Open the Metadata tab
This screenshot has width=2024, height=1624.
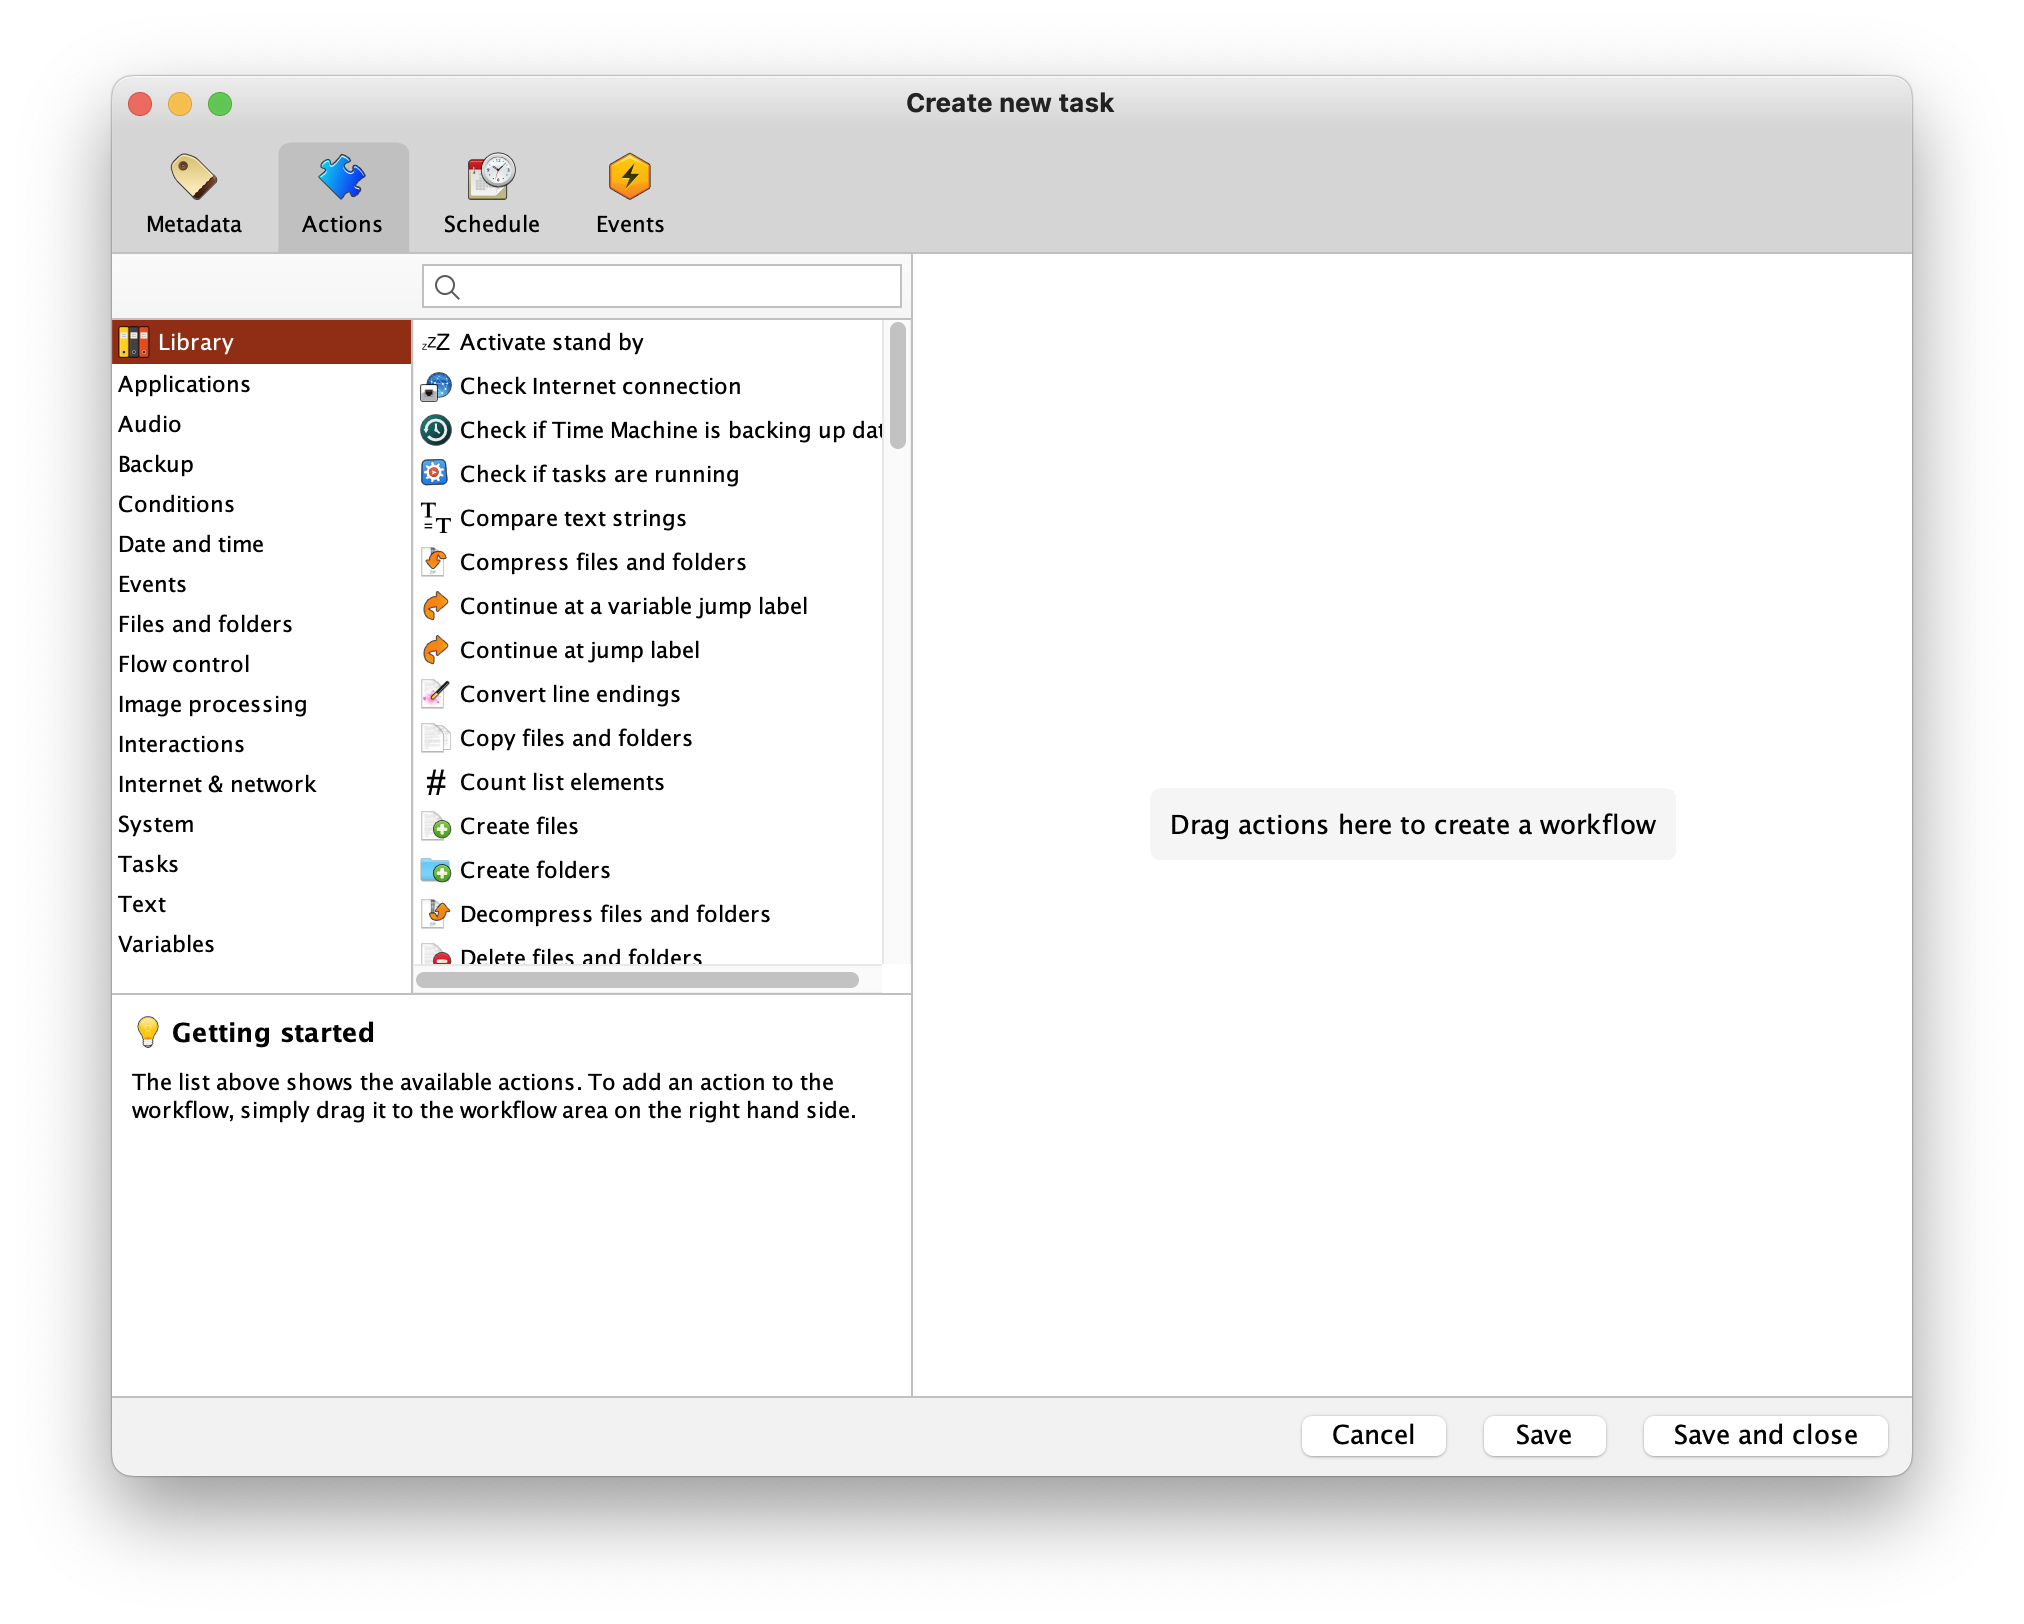pyautogui.click(x=194, y=196)
